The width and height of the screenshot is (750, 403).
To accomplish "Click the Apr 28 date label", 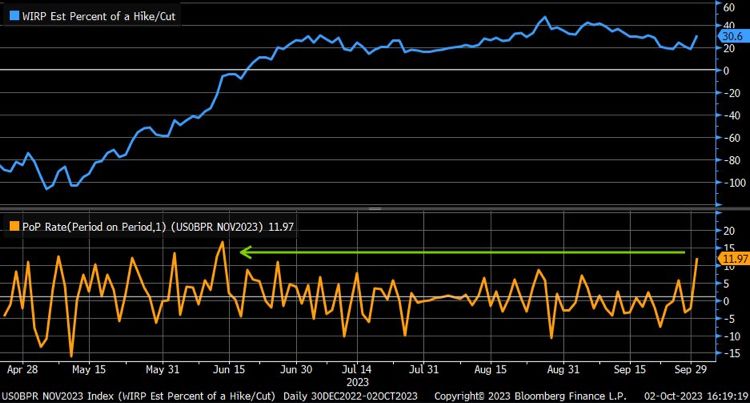I will tap(23, 368).
